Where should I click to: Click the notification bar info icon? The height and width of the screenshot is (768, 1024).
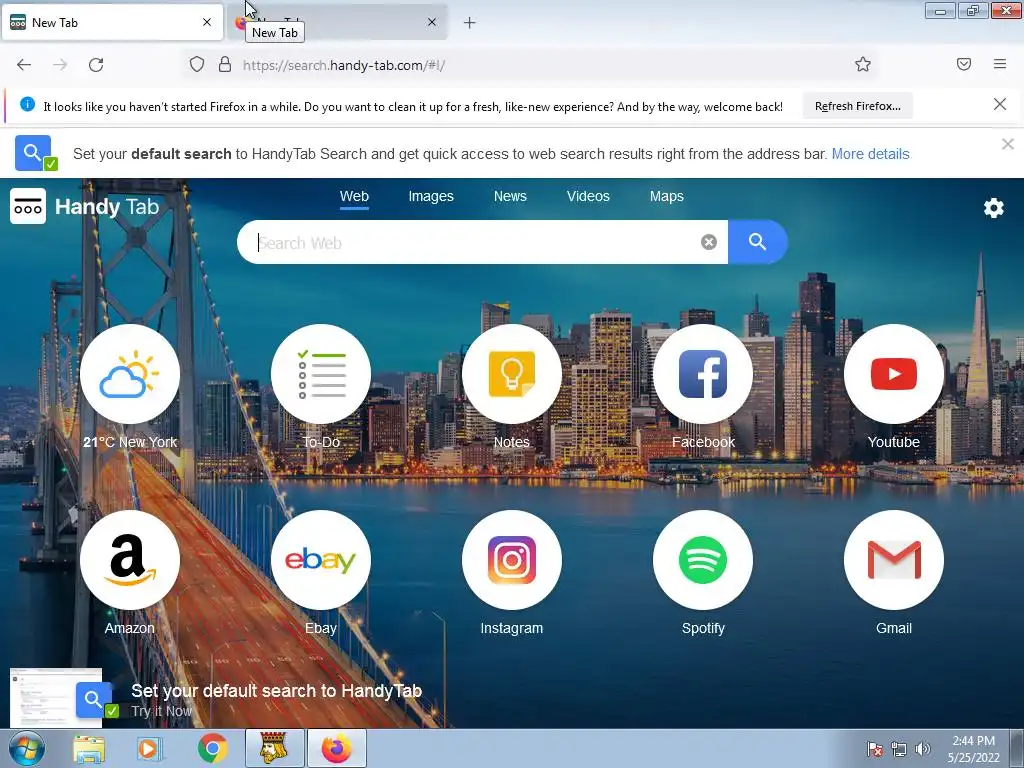point(27,104)
